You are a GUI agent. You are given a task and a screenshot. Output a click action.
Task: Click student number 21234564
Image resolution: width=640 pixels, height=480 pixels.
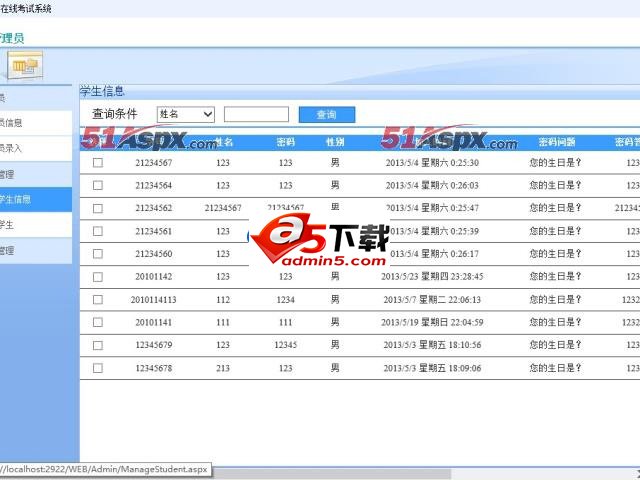153,186
